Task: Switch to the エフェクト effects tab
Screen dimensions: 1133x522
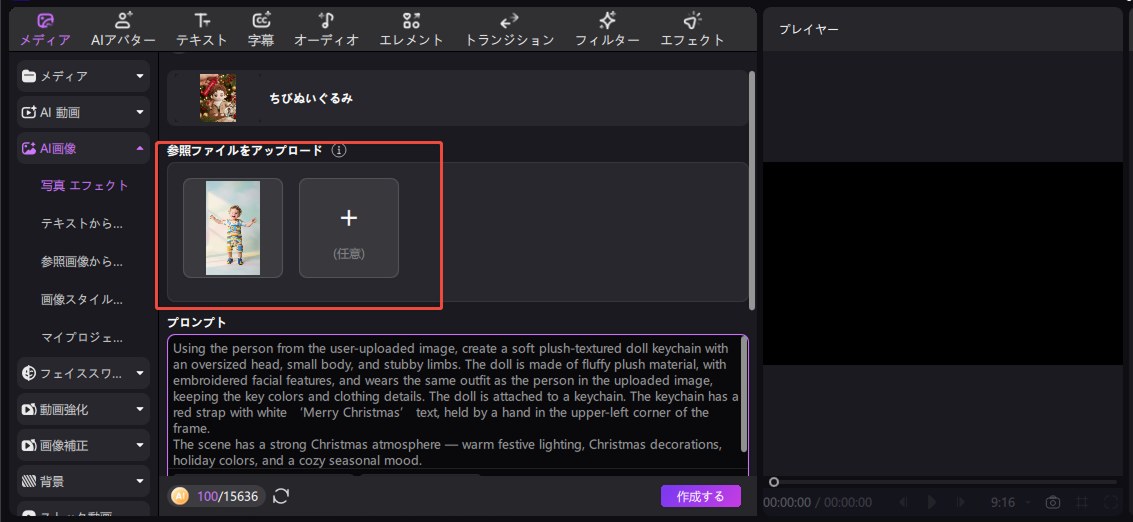Action: (692, 29)
